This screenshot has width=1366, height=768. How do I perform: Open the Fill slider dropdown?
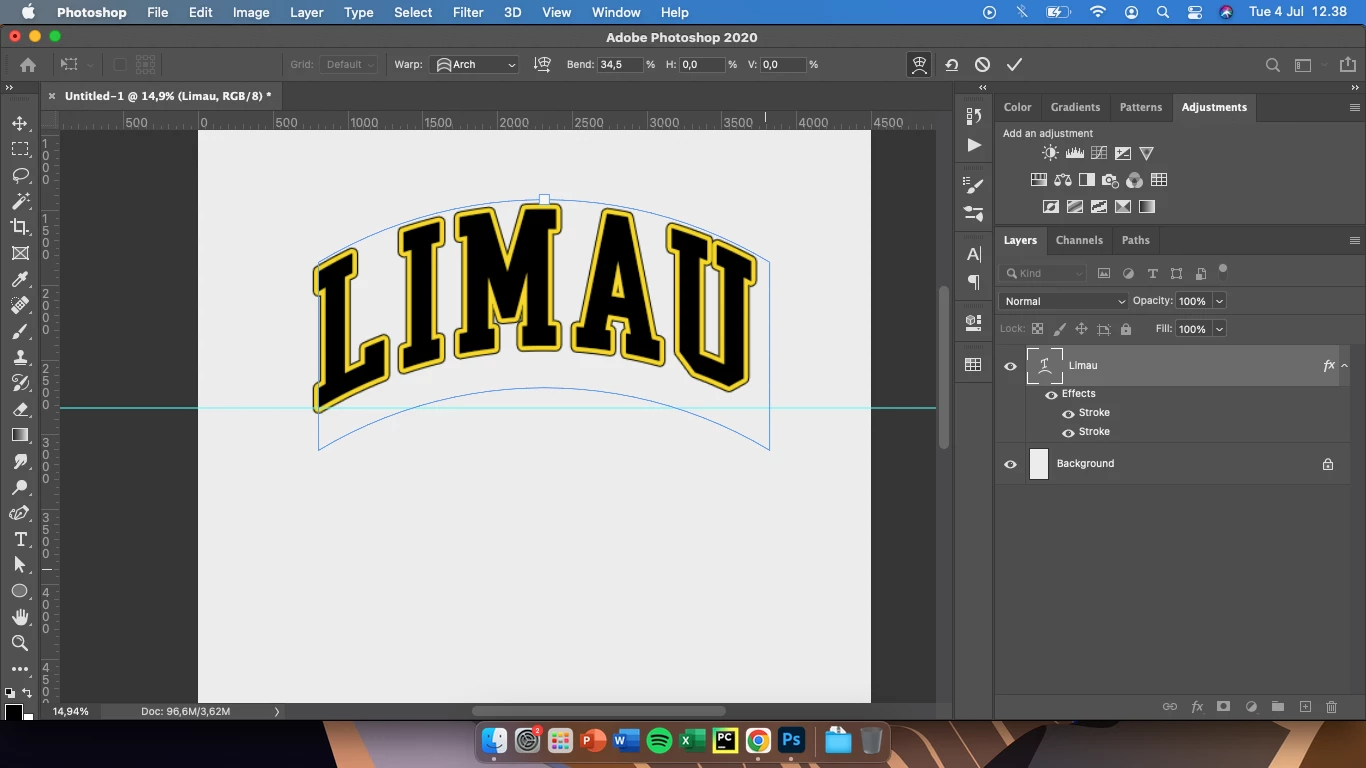1219,329
